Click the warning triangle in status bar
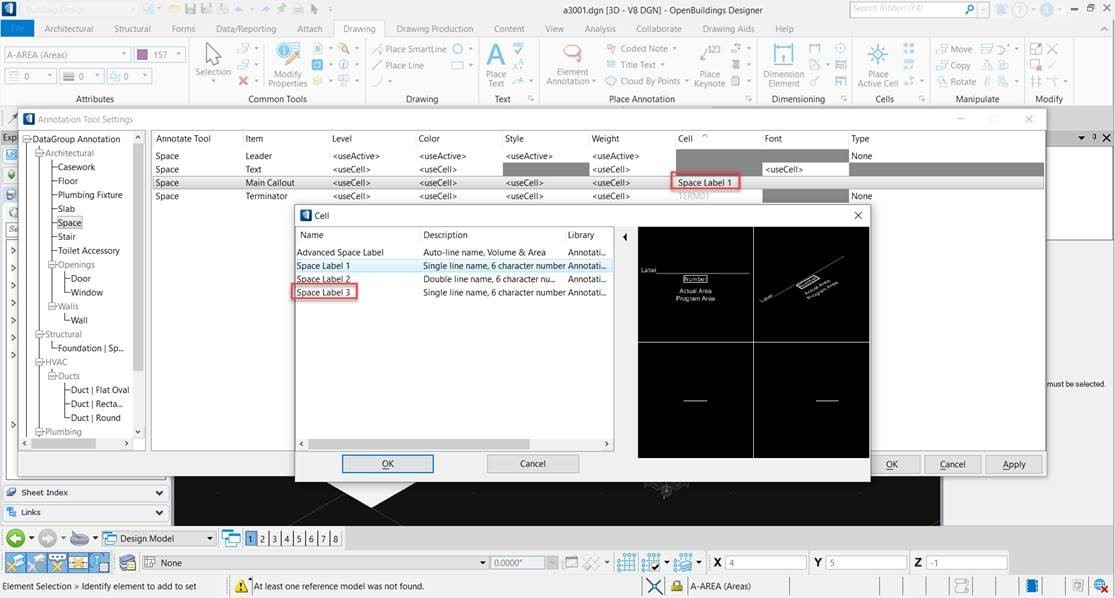 (x=242, y=586)
